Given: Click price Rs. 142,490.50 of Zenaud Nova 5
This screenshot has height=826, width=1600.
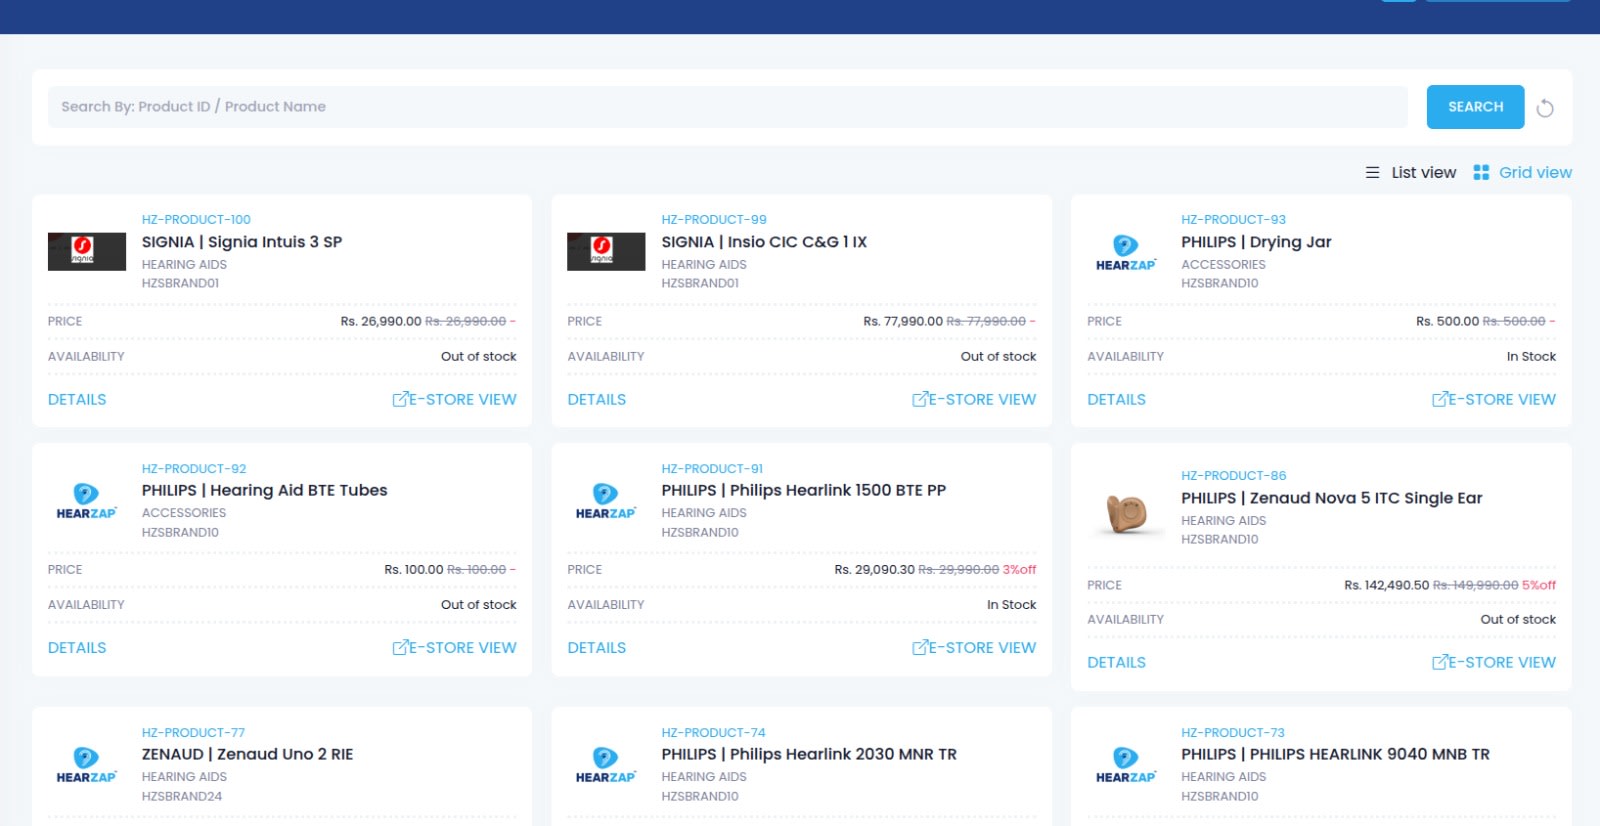Looking at the screenshot, I should [1386, 585].
